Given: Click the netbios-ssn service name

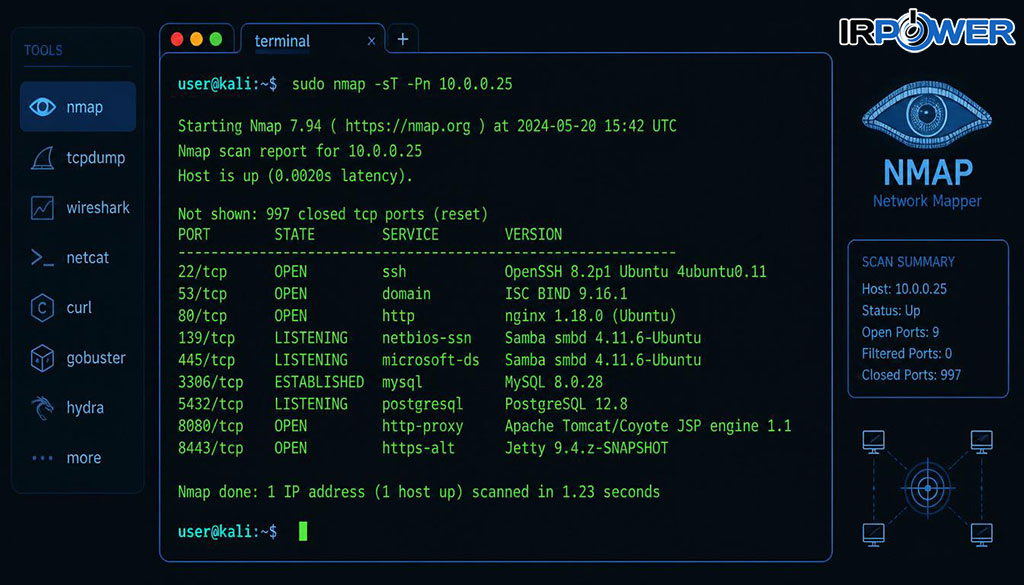Looking at the screenshot, I should (426, 338).
